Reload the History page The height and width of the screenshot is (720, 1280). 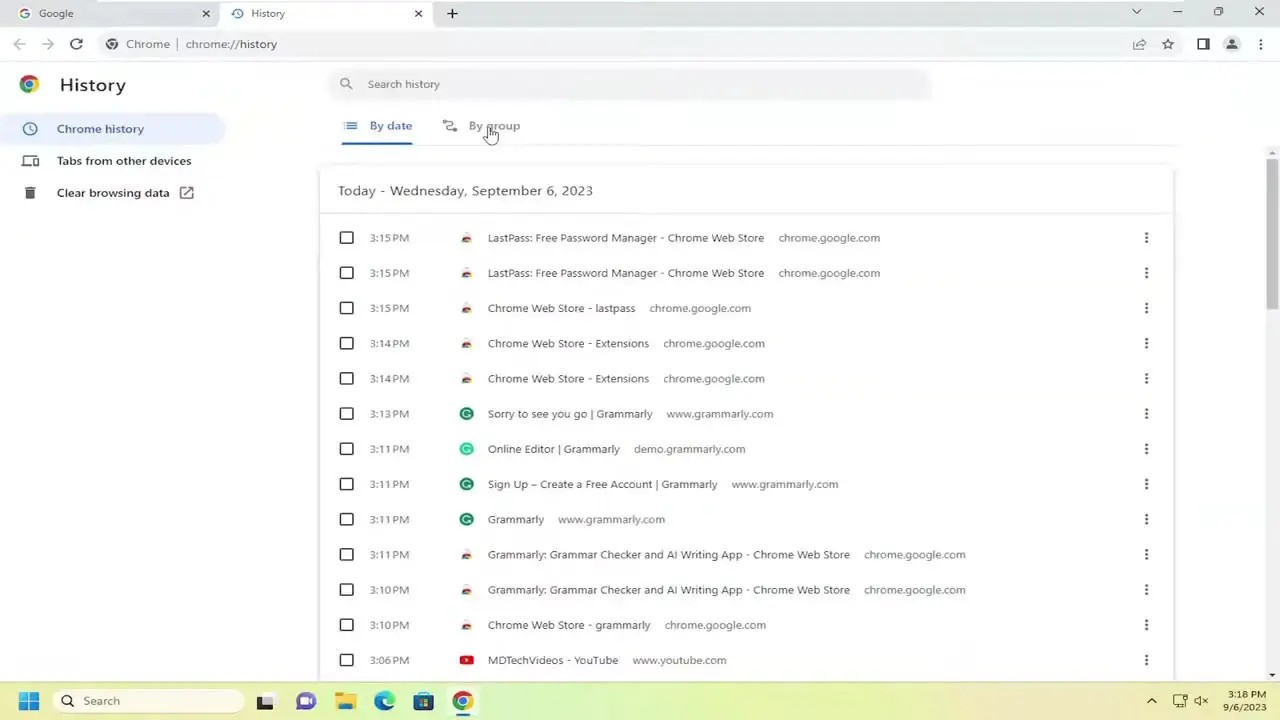[76, 44]
